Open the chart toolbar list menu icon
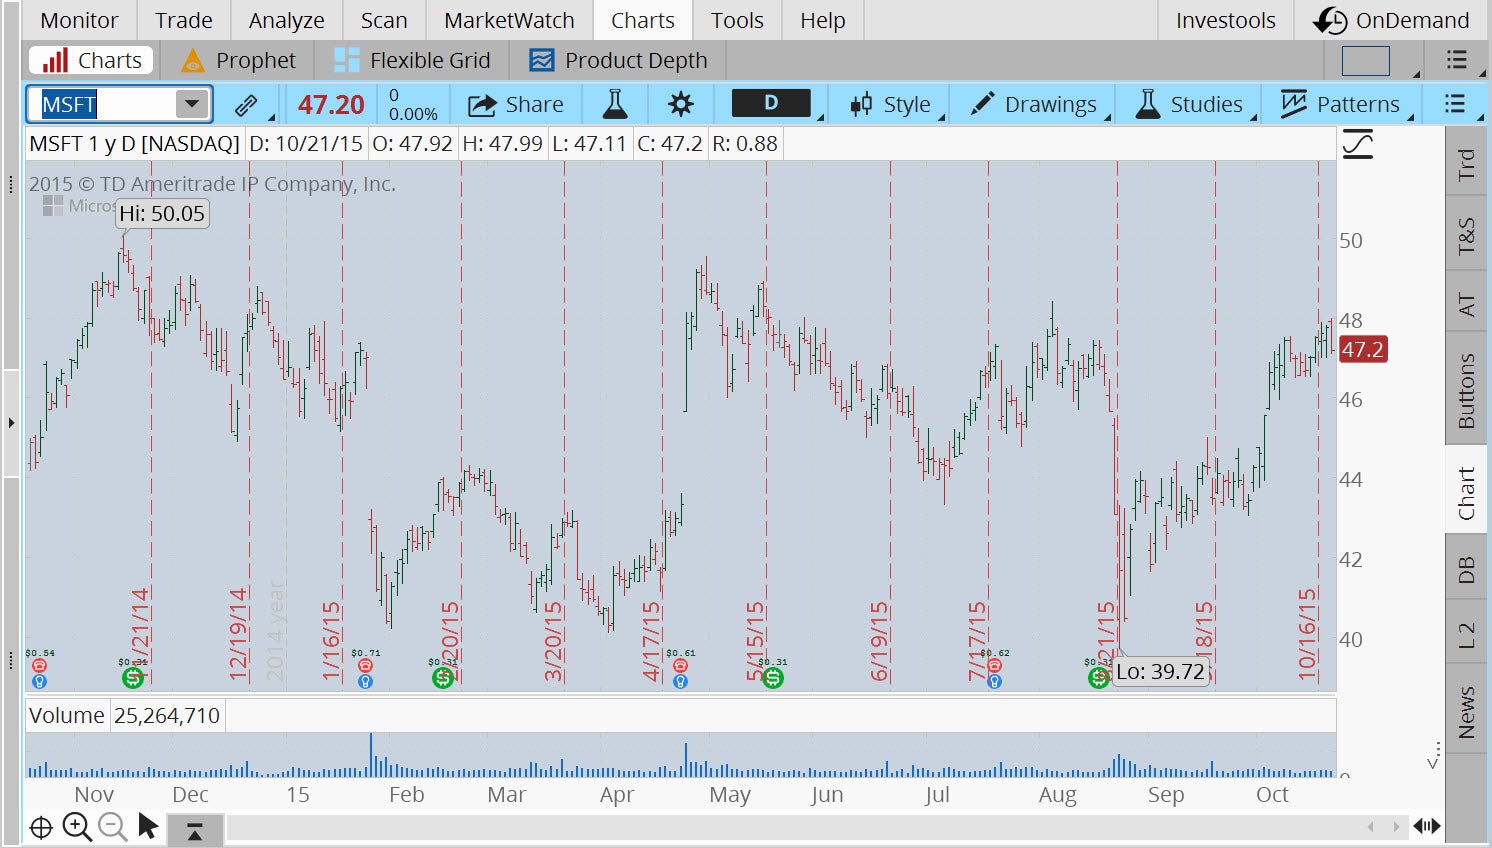The height and width of the screenshot is (848, 1492). click(x=1455, y=104)
